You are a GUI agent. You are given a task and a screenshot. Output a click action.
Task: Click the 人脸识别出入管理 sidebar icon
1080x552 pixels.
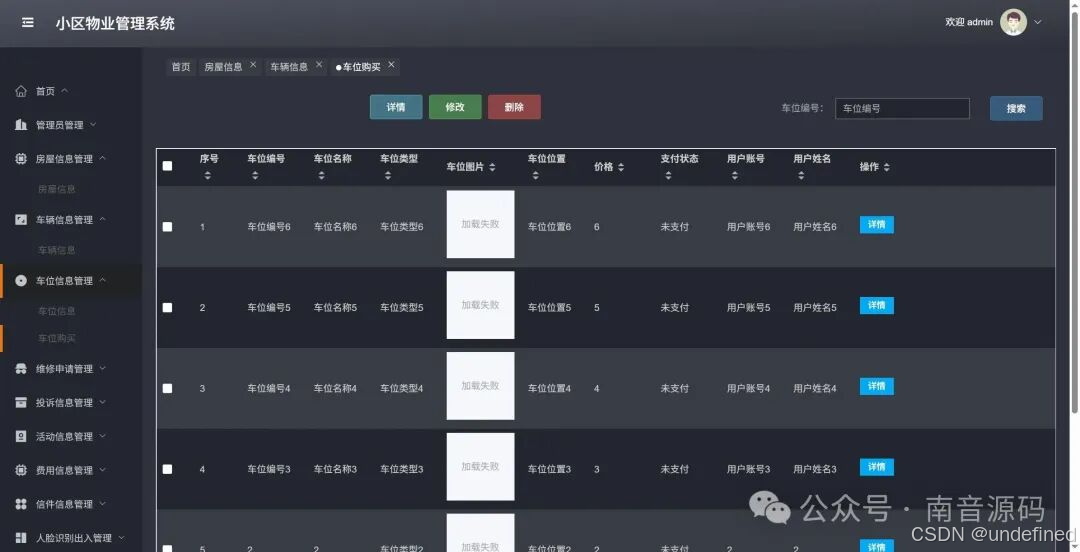pyautogui.click(x=21, y=538)
